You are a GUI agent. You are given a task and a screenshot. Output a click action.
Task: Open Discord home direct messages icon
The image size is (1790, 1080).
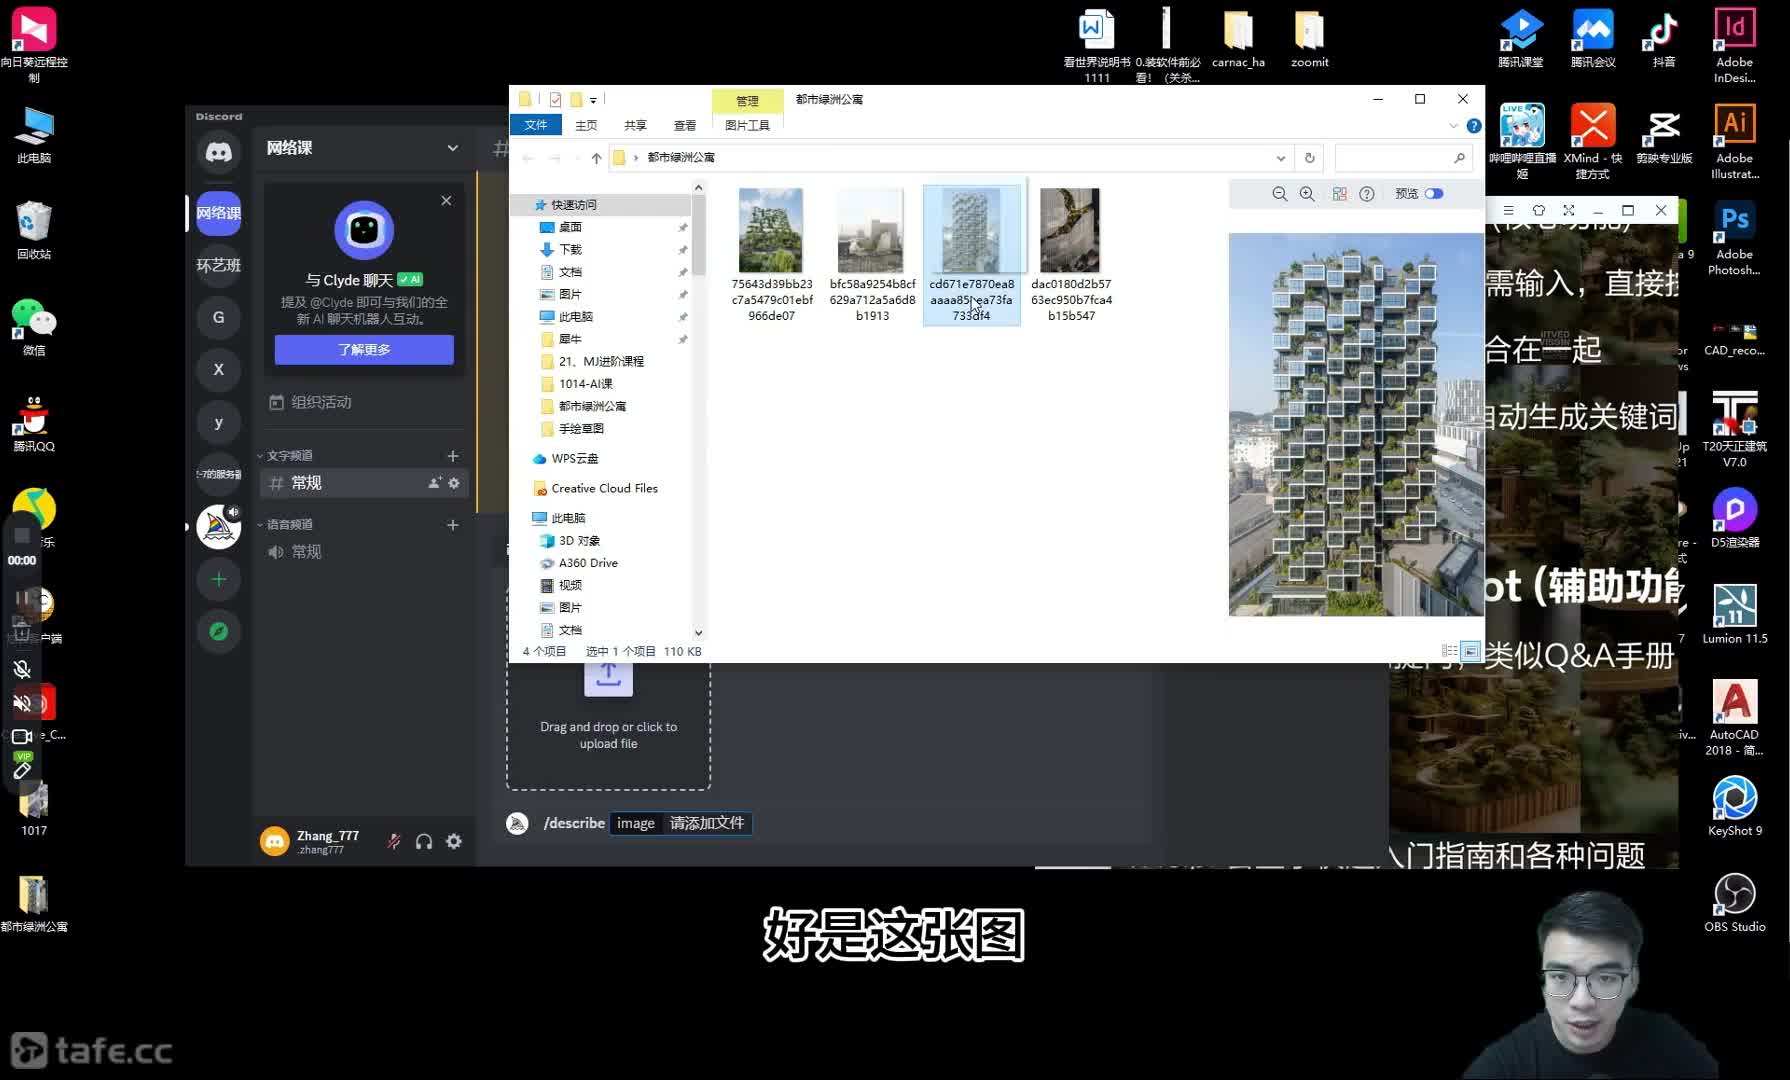(218, 152)
